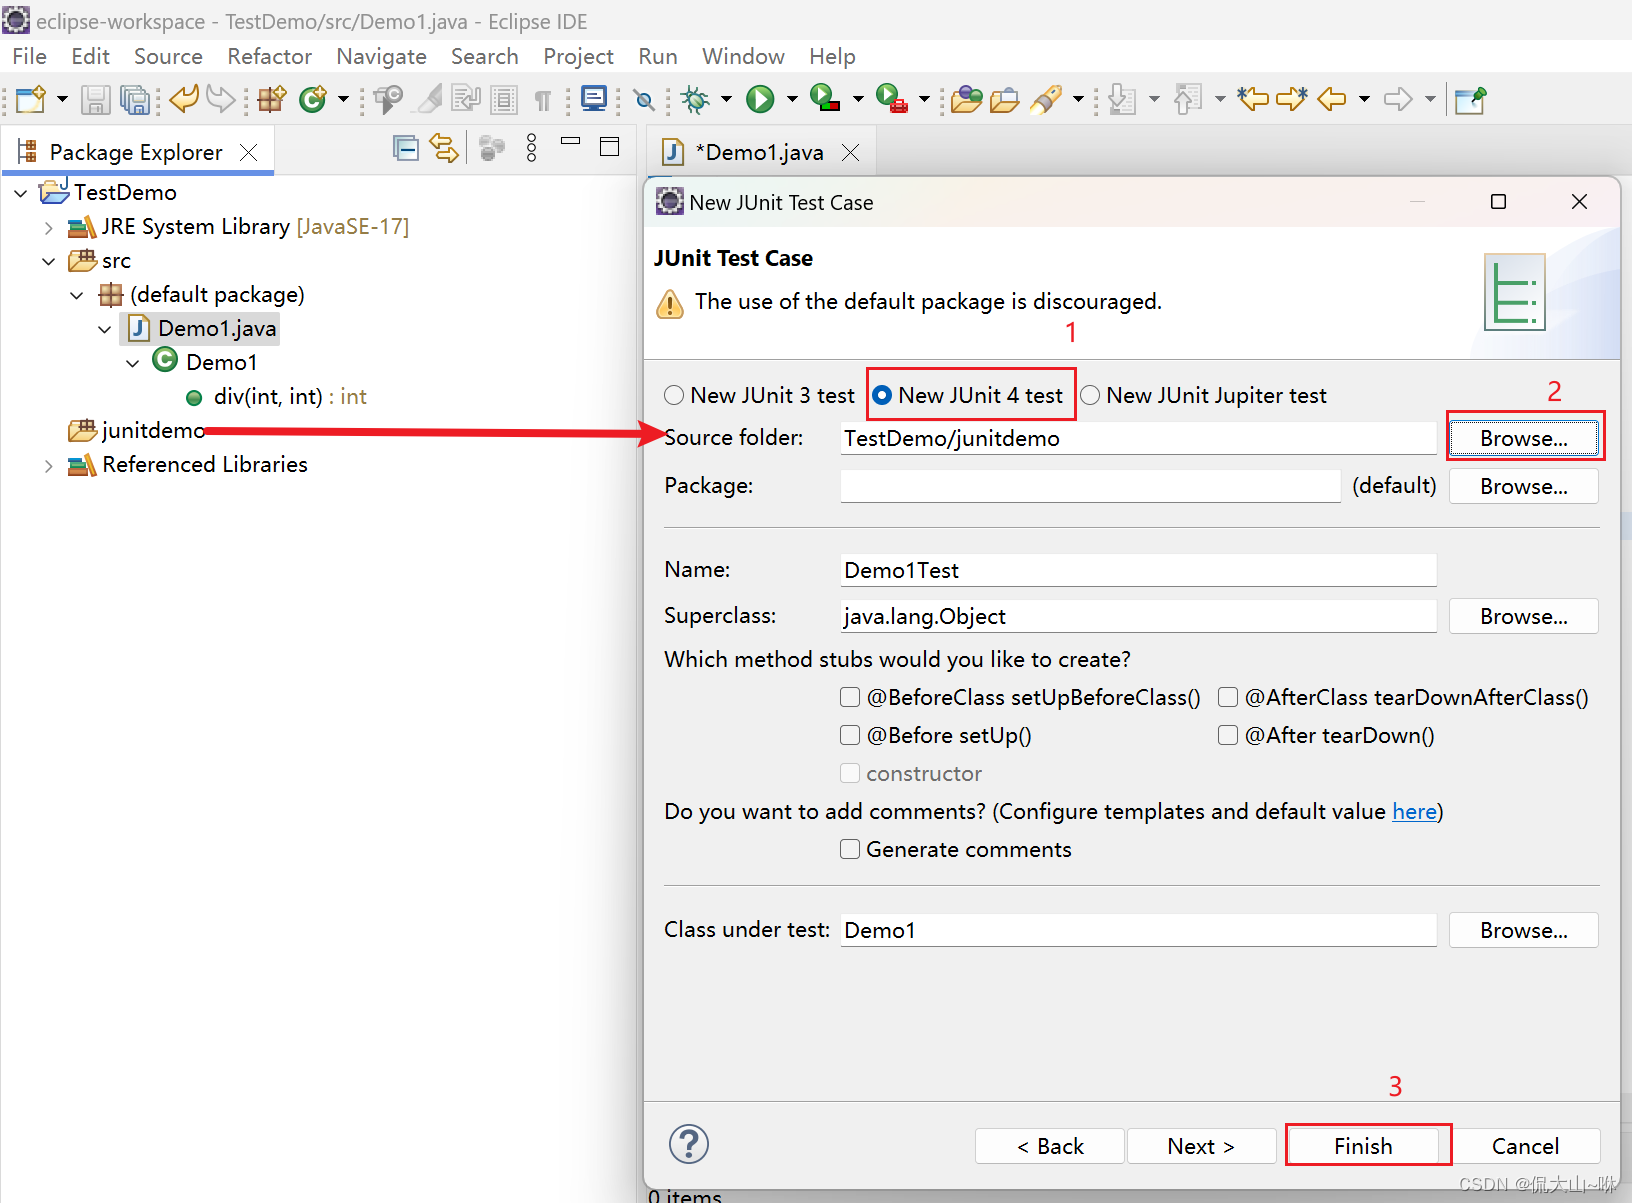This screenshot has height=1203, width=1632.
Task: Click Collapse All in Package Explorer
Action: point(406,149)
